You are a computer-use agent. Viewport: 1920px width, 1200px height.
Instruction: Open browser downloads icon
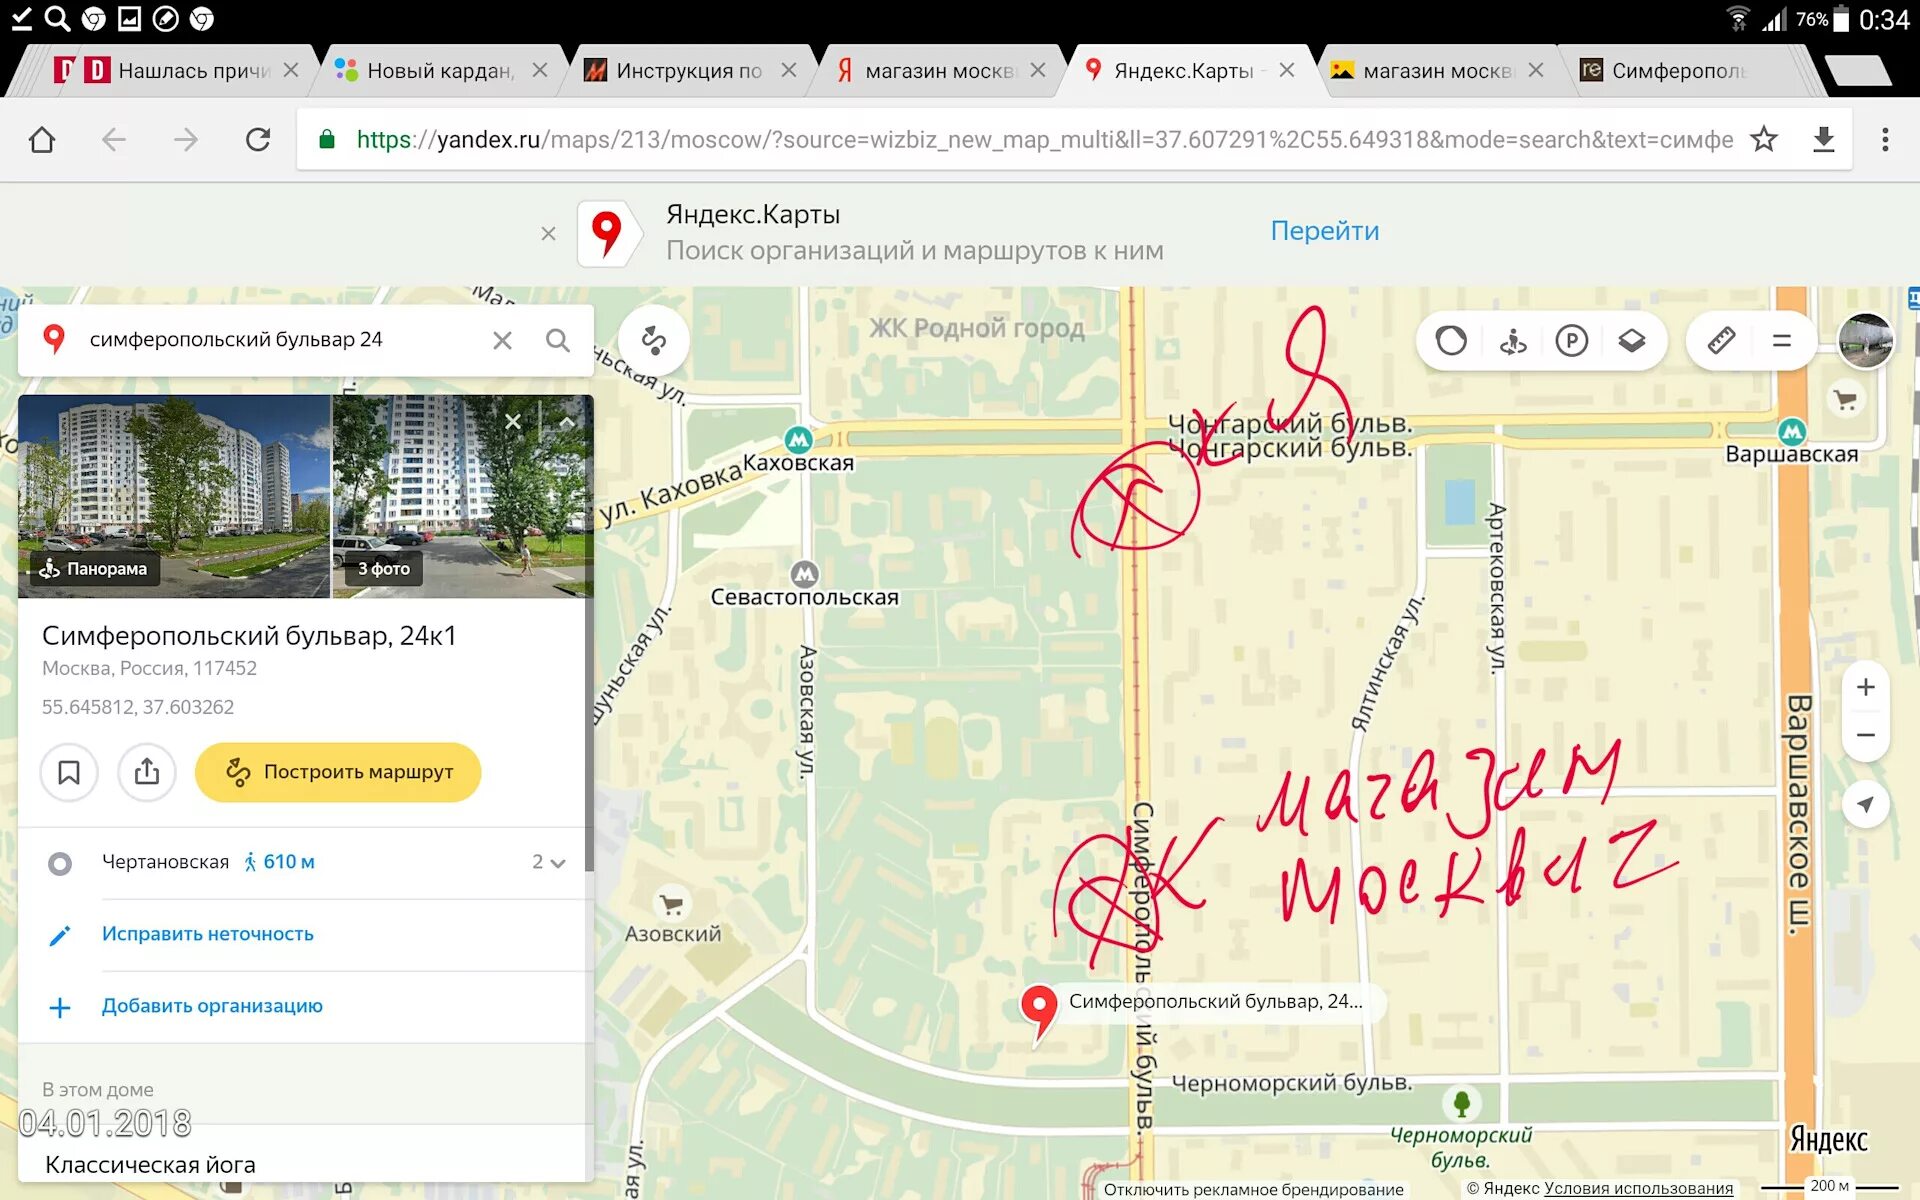(1824, 139)
